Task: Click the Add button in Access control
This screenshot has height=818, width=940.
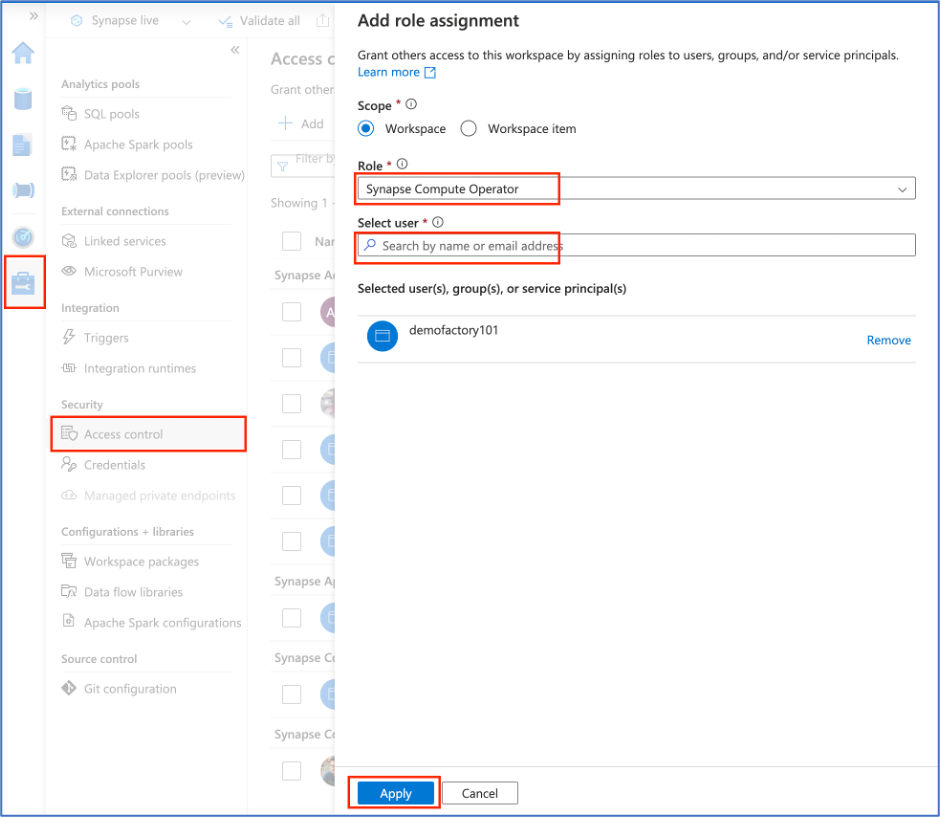Action: [302, 124]
